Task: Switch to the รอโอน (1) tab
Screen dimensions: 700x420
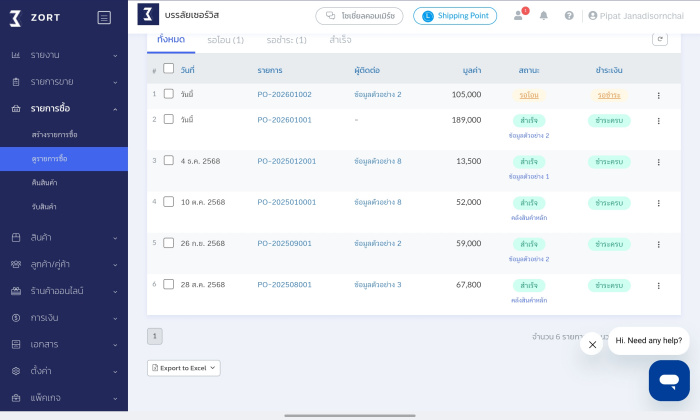Action: pos(225,40)
